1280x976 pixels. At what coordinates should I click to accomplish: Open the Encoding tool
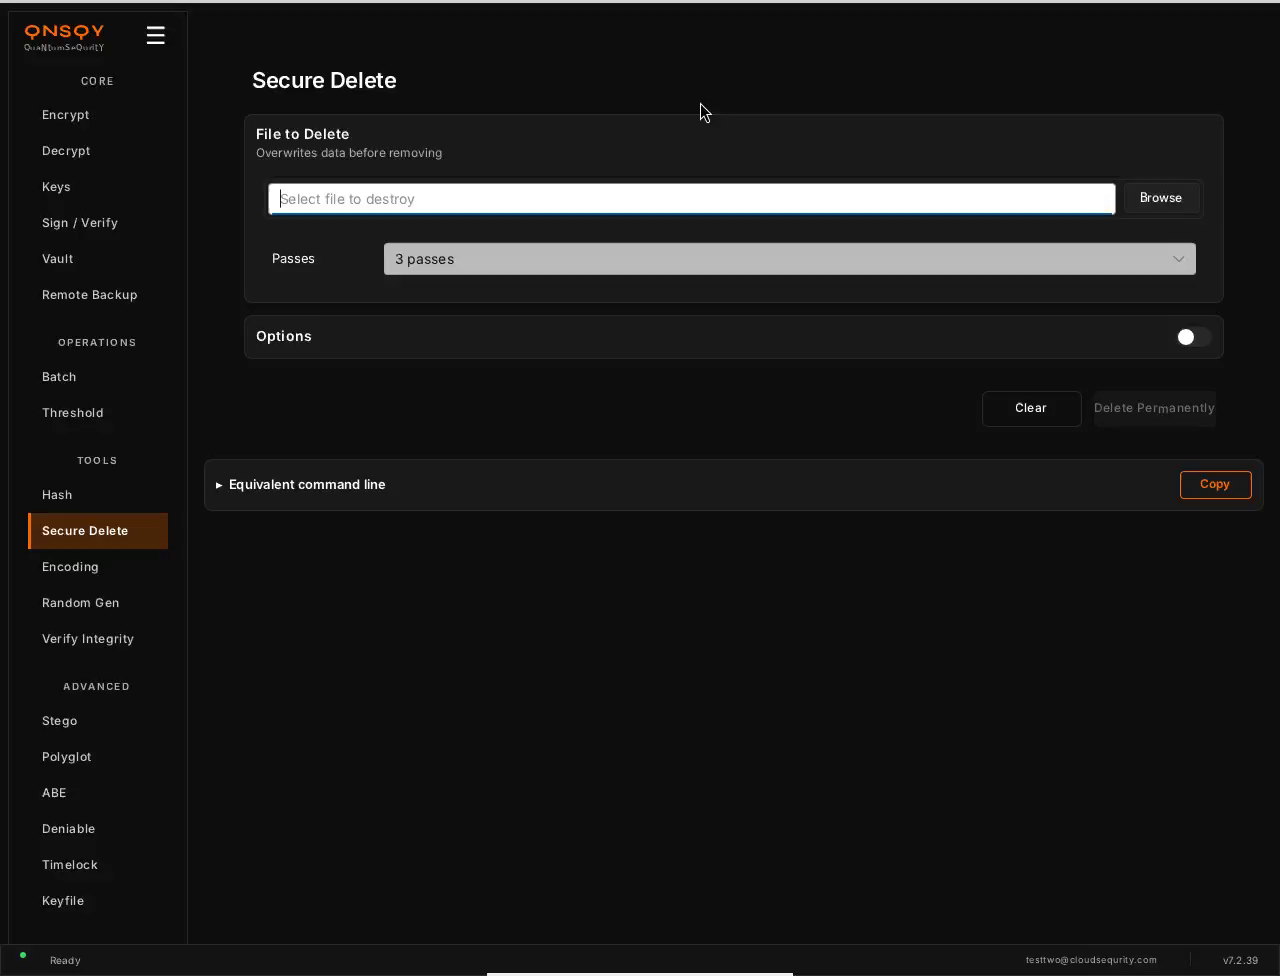pyautogui.click(x=98, y=567)
